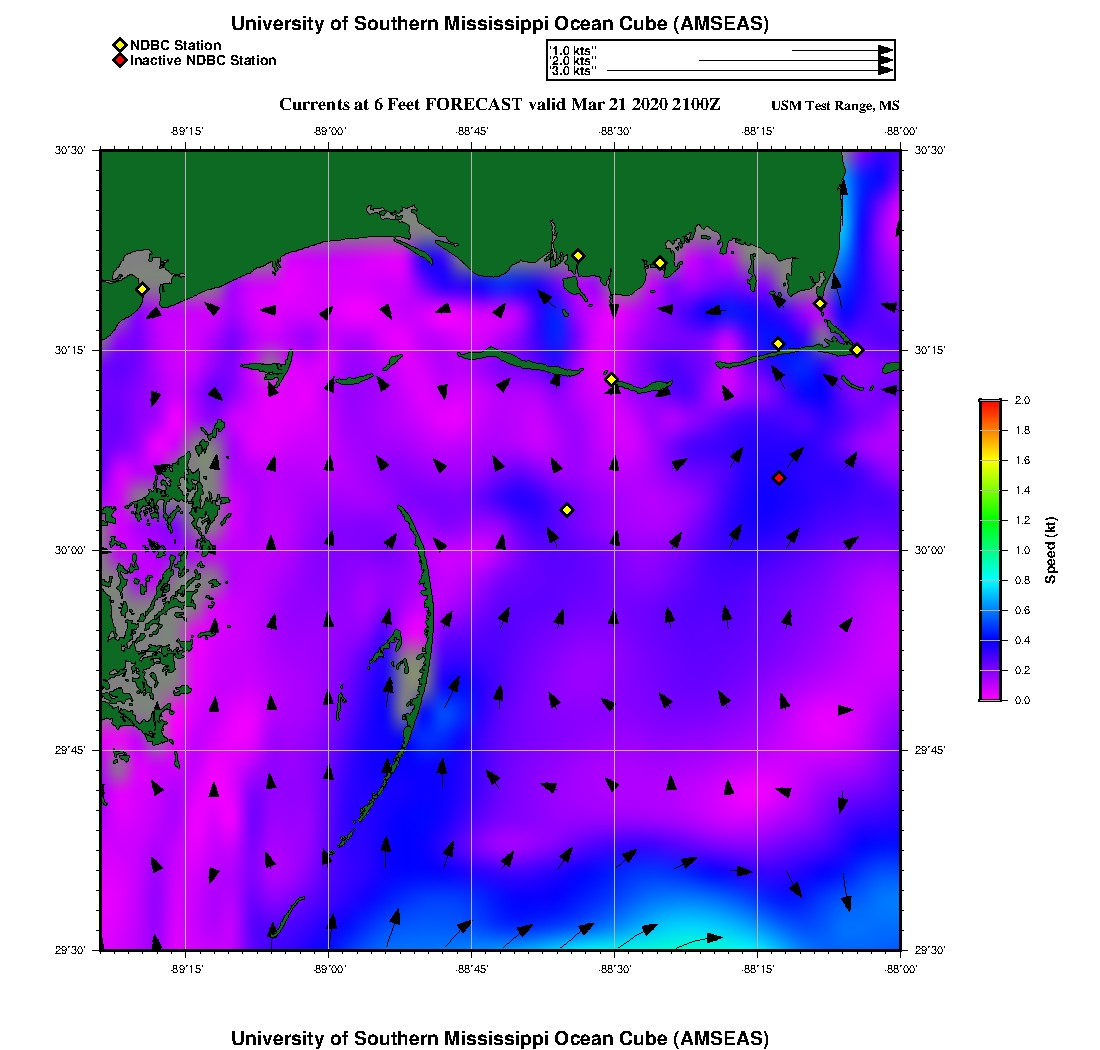Click the red top of the speed colorbar

[x=989, y=405]
